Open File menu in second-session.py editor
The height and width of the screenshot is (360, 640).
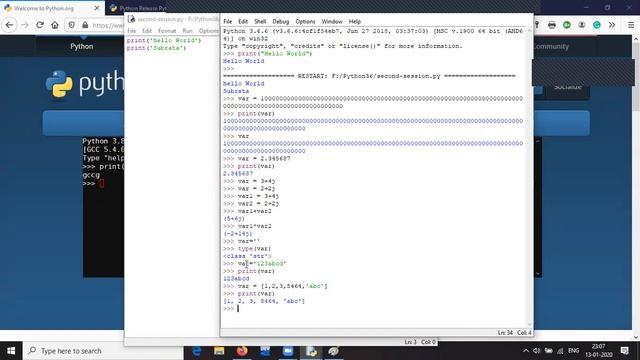pos(131,31)
